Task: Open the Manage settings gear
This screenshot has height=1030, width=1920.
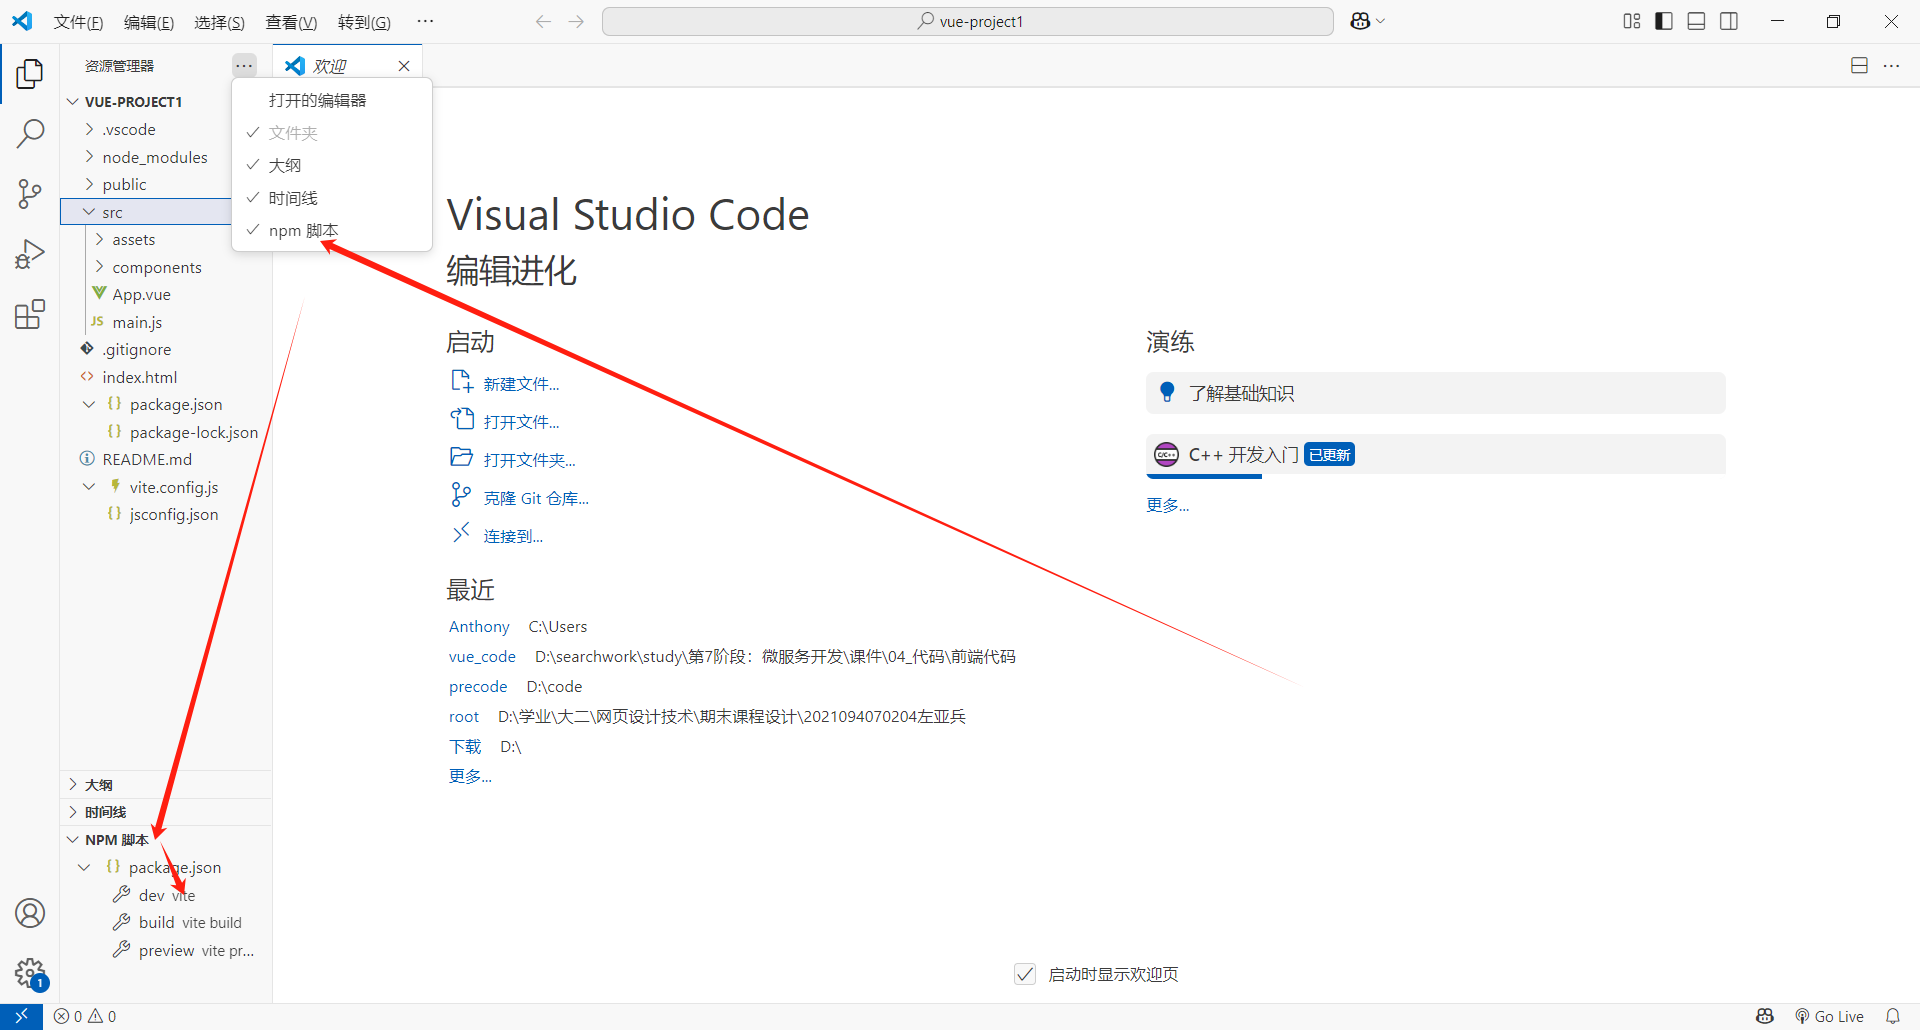Action: point(30,972)
